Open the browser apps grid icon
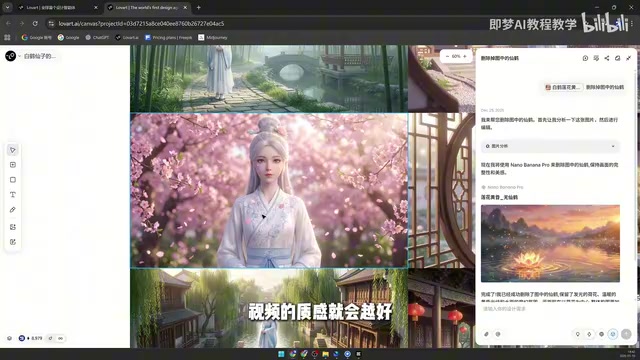The image size is (640, 360). [x=7, y=37]
